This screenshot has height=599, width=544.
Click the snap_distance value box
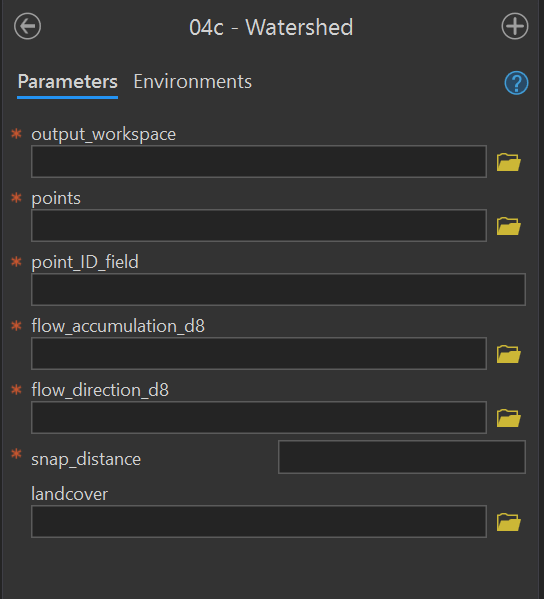(402, 457)
